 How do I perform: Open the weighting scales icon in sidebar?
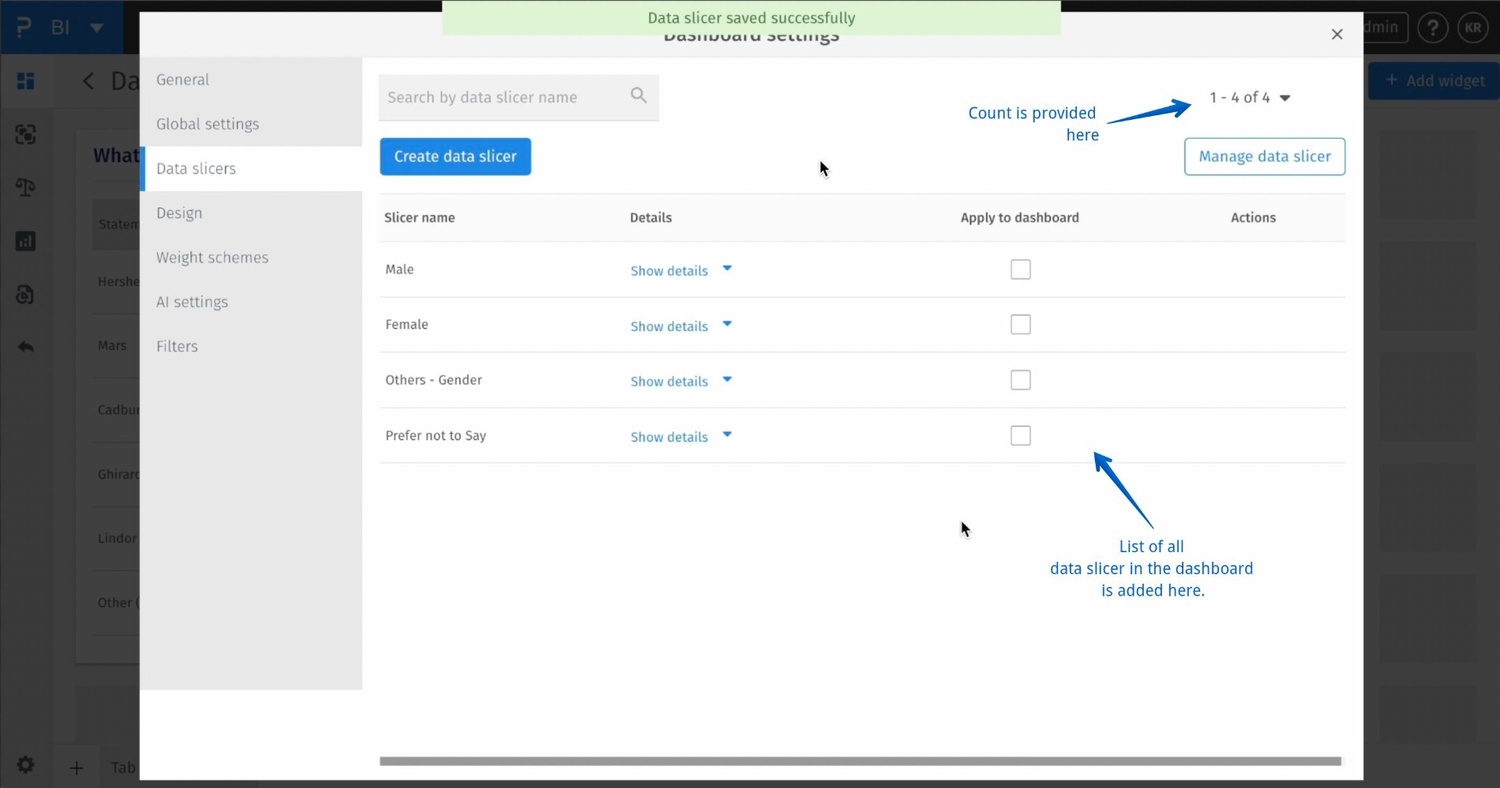point(26,187)
